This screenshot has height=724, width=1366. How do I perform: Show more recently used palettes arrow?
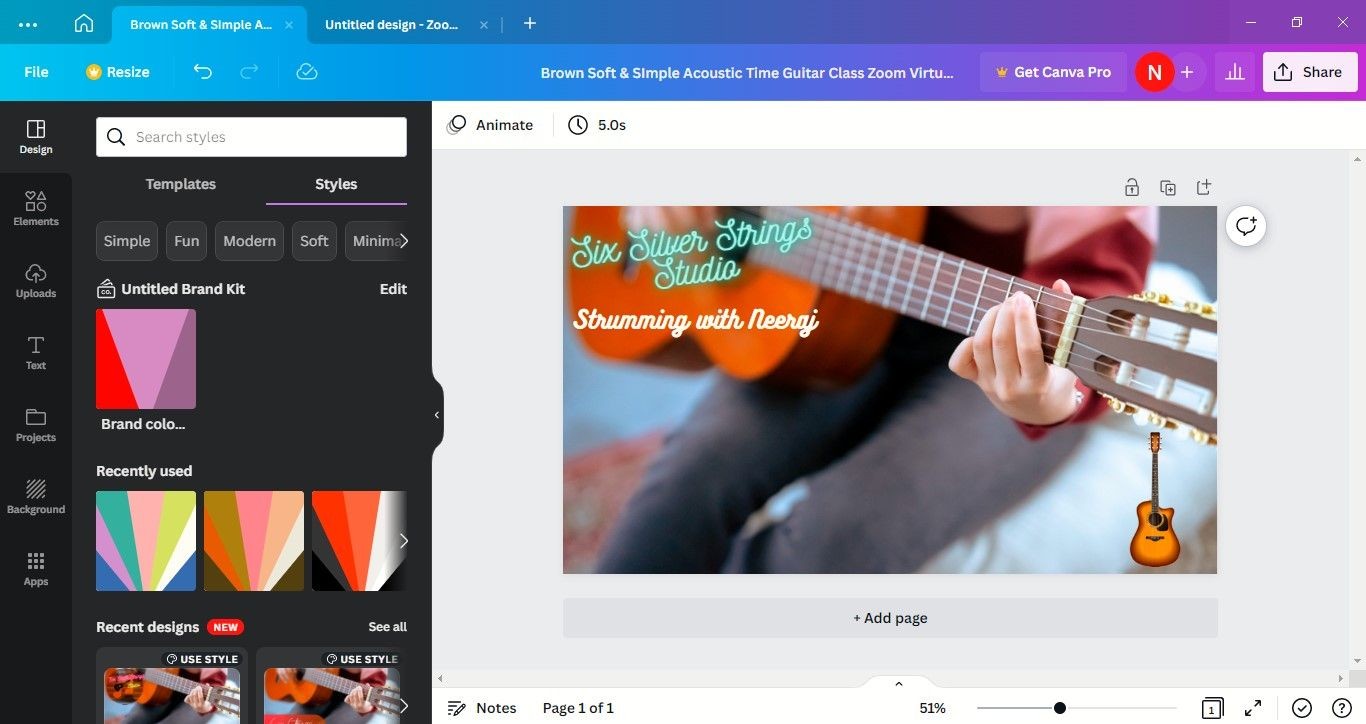click(x=403, y=541)
